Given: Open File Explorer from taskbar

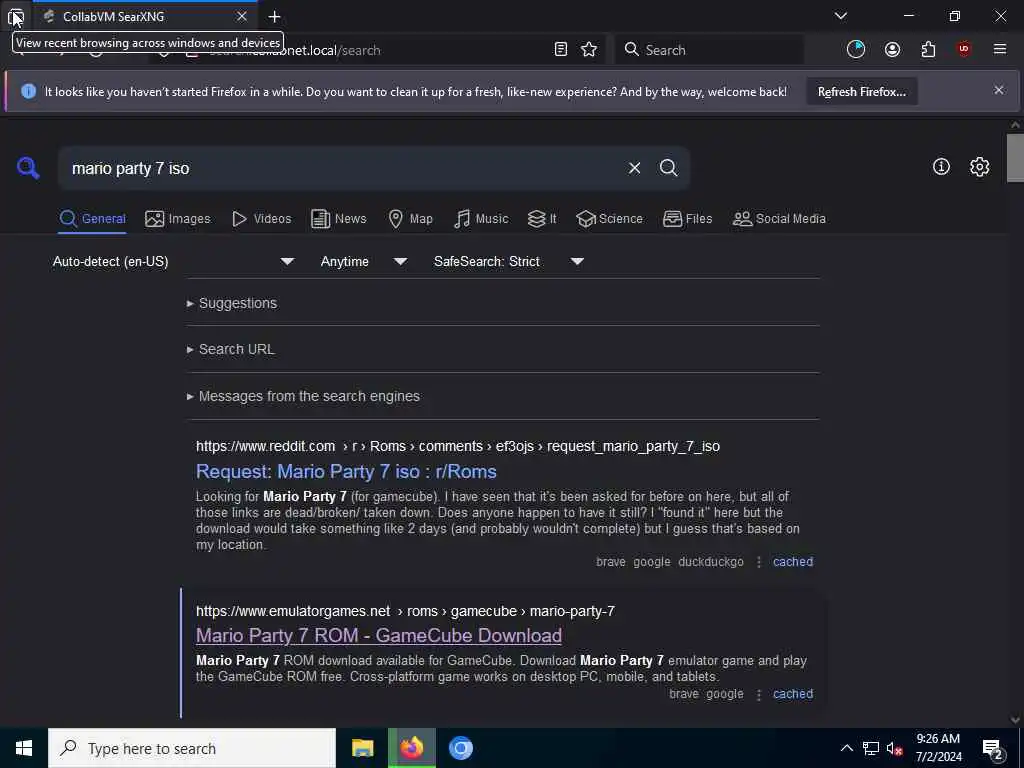Looking at the screenshot, I should pos(362,748).
